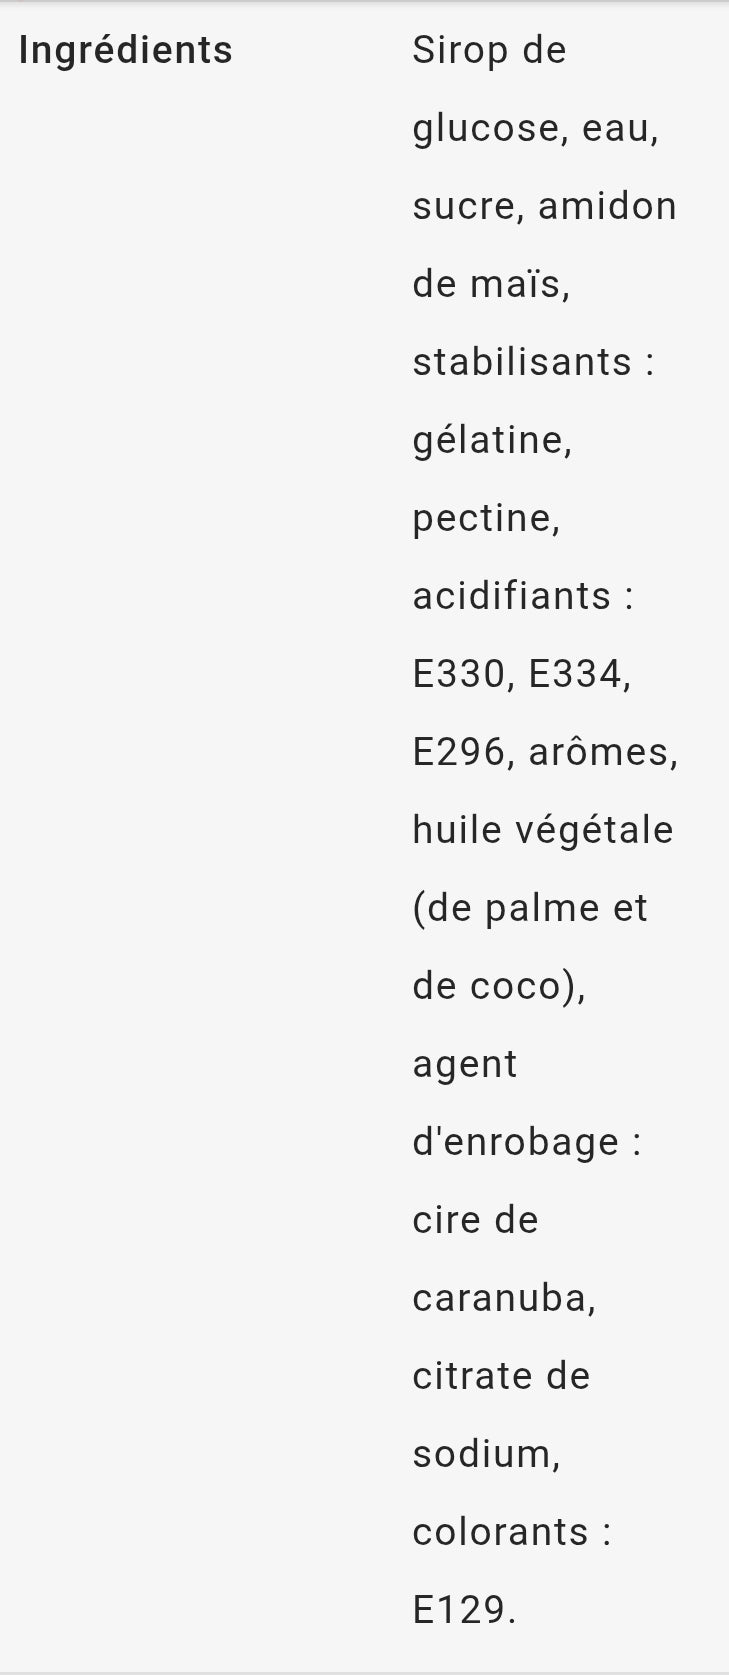The width and height of the screenshot is (729, 1677).
Task: Click the 'colorants :' text
Action: [x=512, y=1533]
